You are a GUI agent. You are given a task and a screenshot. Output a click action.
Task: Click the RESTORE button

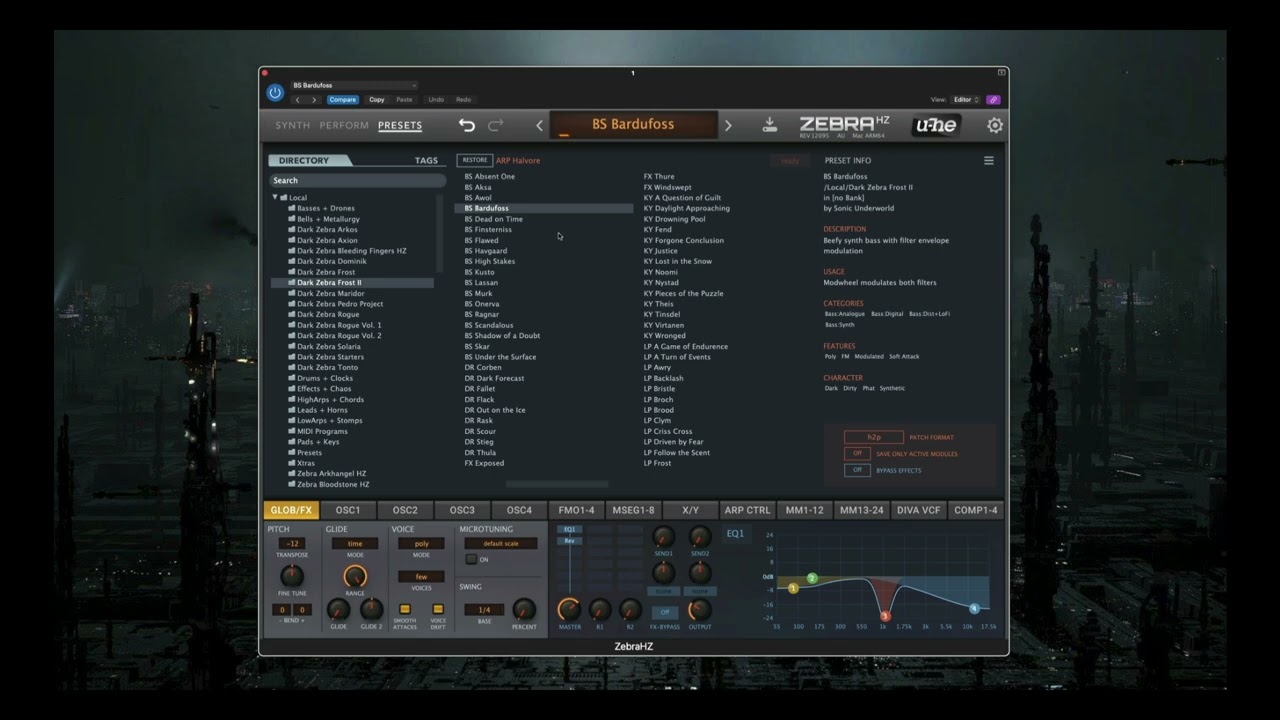[x=475, y=160]
